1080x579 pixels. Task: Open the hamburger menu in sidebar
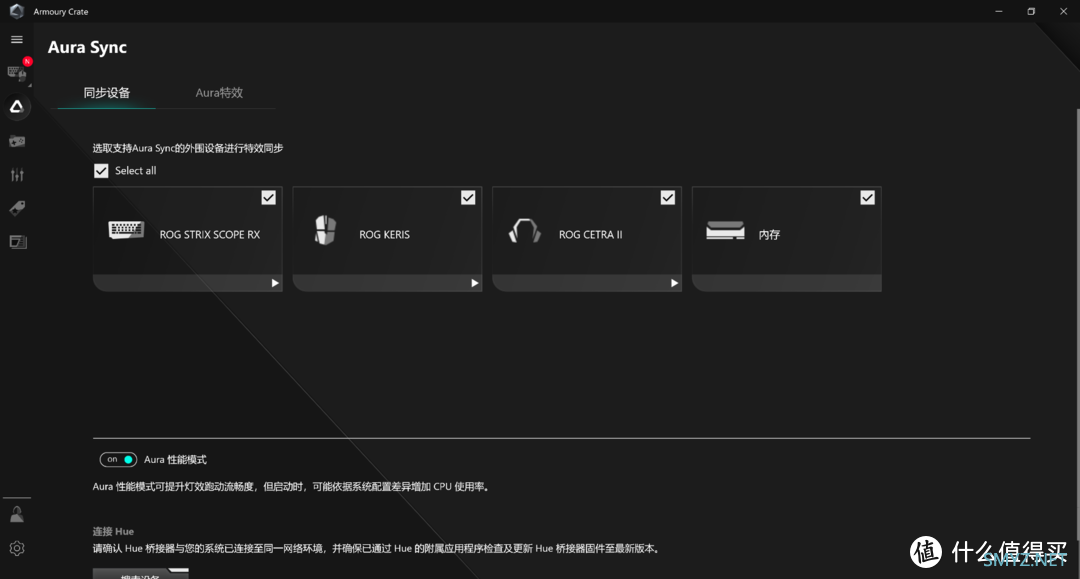tap(17, 39)
